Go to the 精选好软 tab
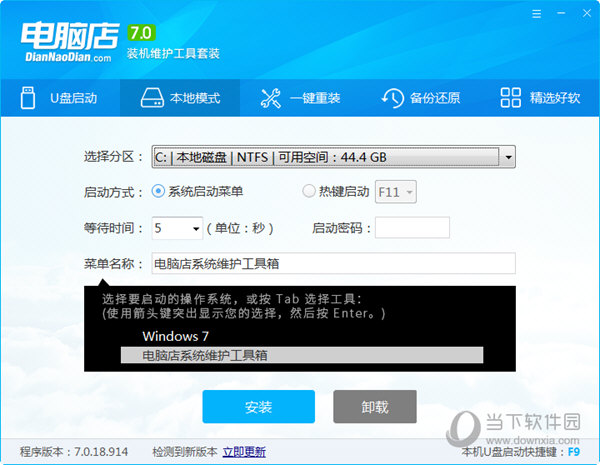Image resolution: width=600 pixels, height=465 pixels. click(540, 98)
